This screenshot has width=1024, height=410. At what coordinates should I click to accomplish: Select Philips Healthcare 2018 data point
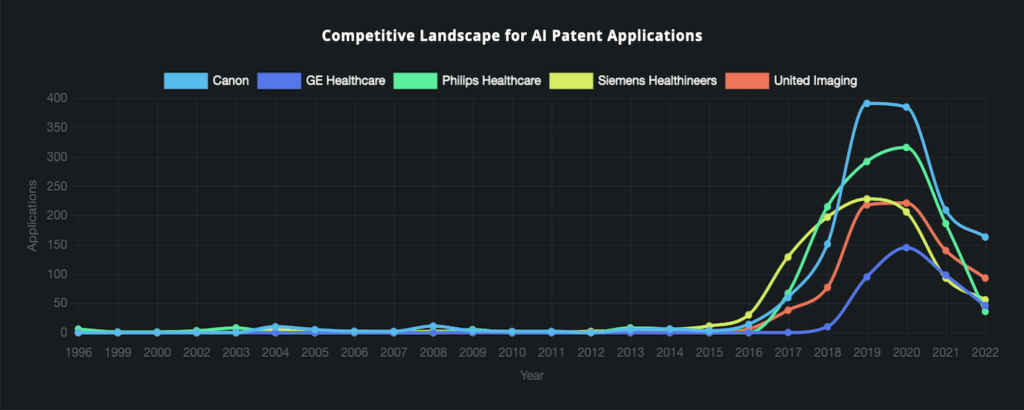tap(827, 207)
